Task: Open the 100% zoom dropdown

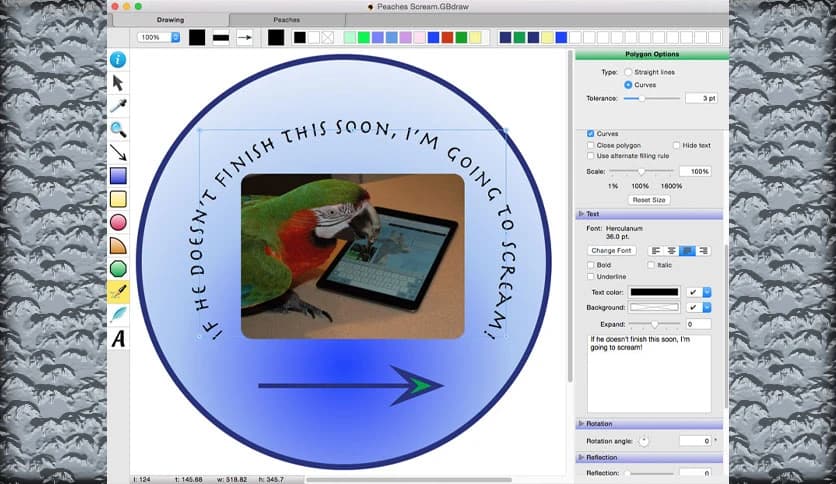Action: pyautogui.click(x=160, y=37)
